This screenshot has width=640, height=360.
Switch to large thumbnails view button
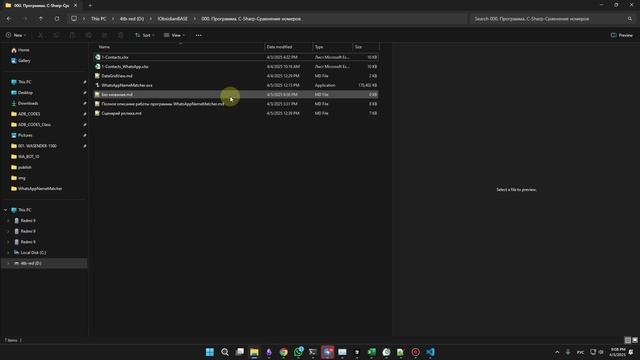635,340
